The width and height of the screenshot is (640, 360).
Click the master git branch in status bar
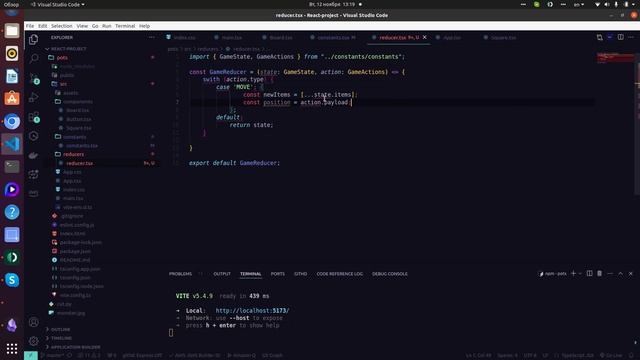coord(54,356)
